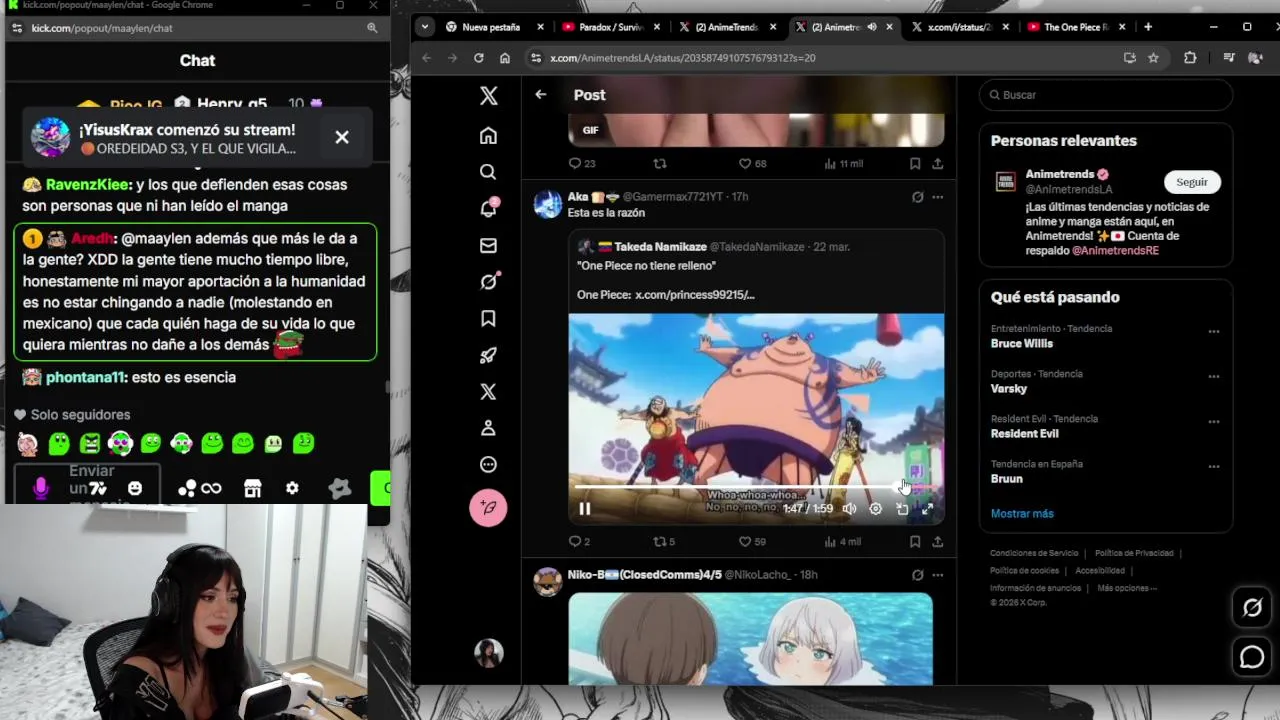Bookmark Aka's post
The width and height of the screenshot is (1280, 720).
coord(915,541)
